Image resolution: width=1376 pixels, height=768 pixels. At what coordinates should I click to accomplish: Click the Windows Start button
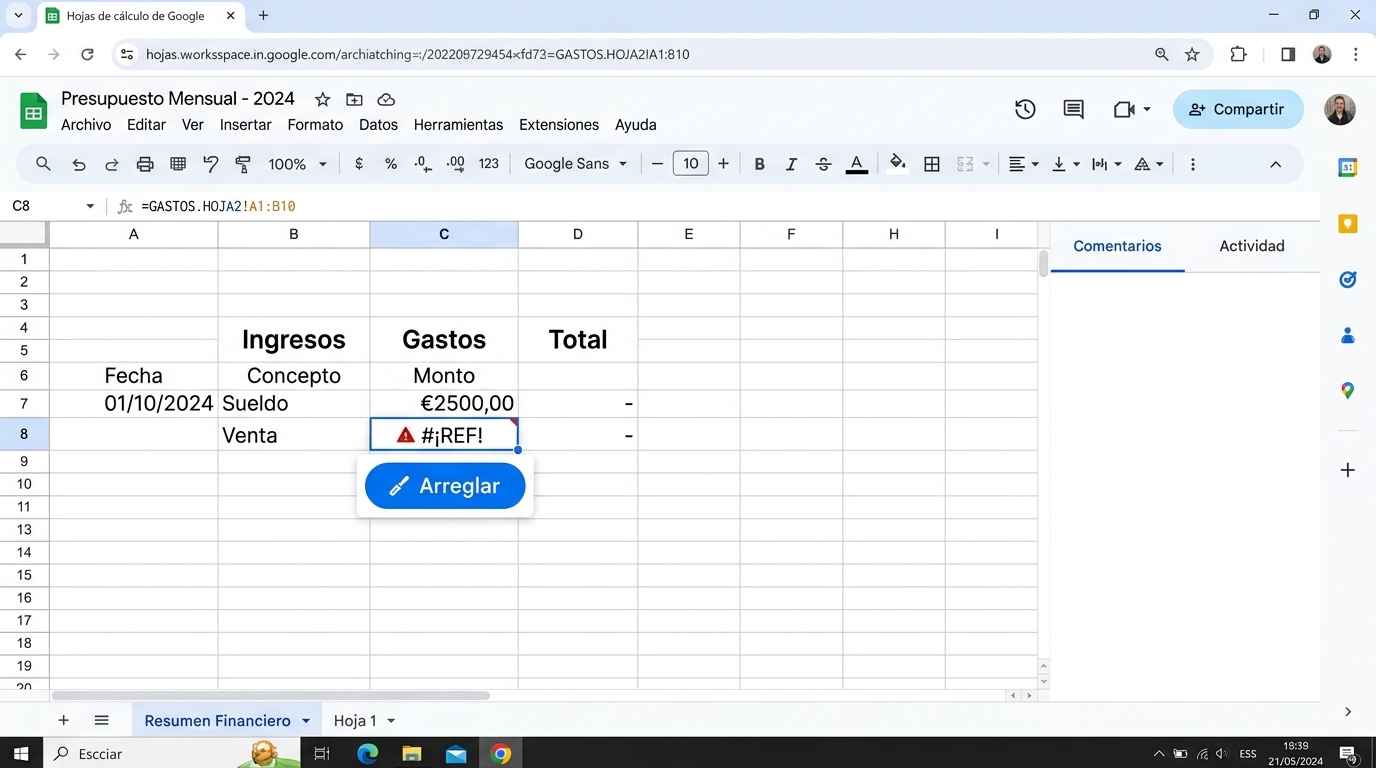click(x=21, y=754)
